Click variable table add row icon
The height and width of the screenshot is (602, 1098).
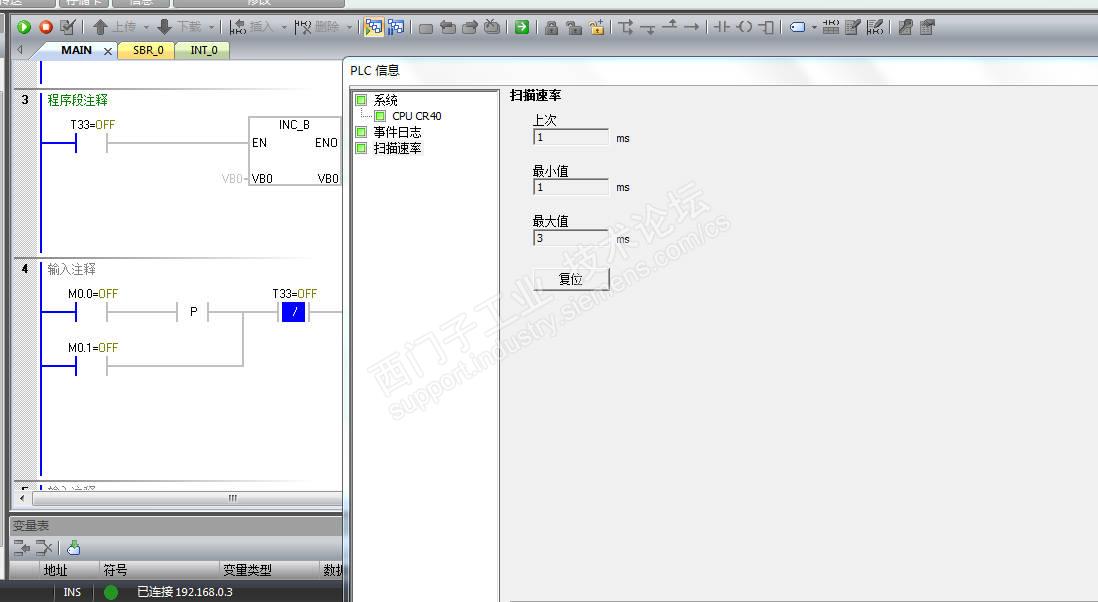(x=22, y=548)
